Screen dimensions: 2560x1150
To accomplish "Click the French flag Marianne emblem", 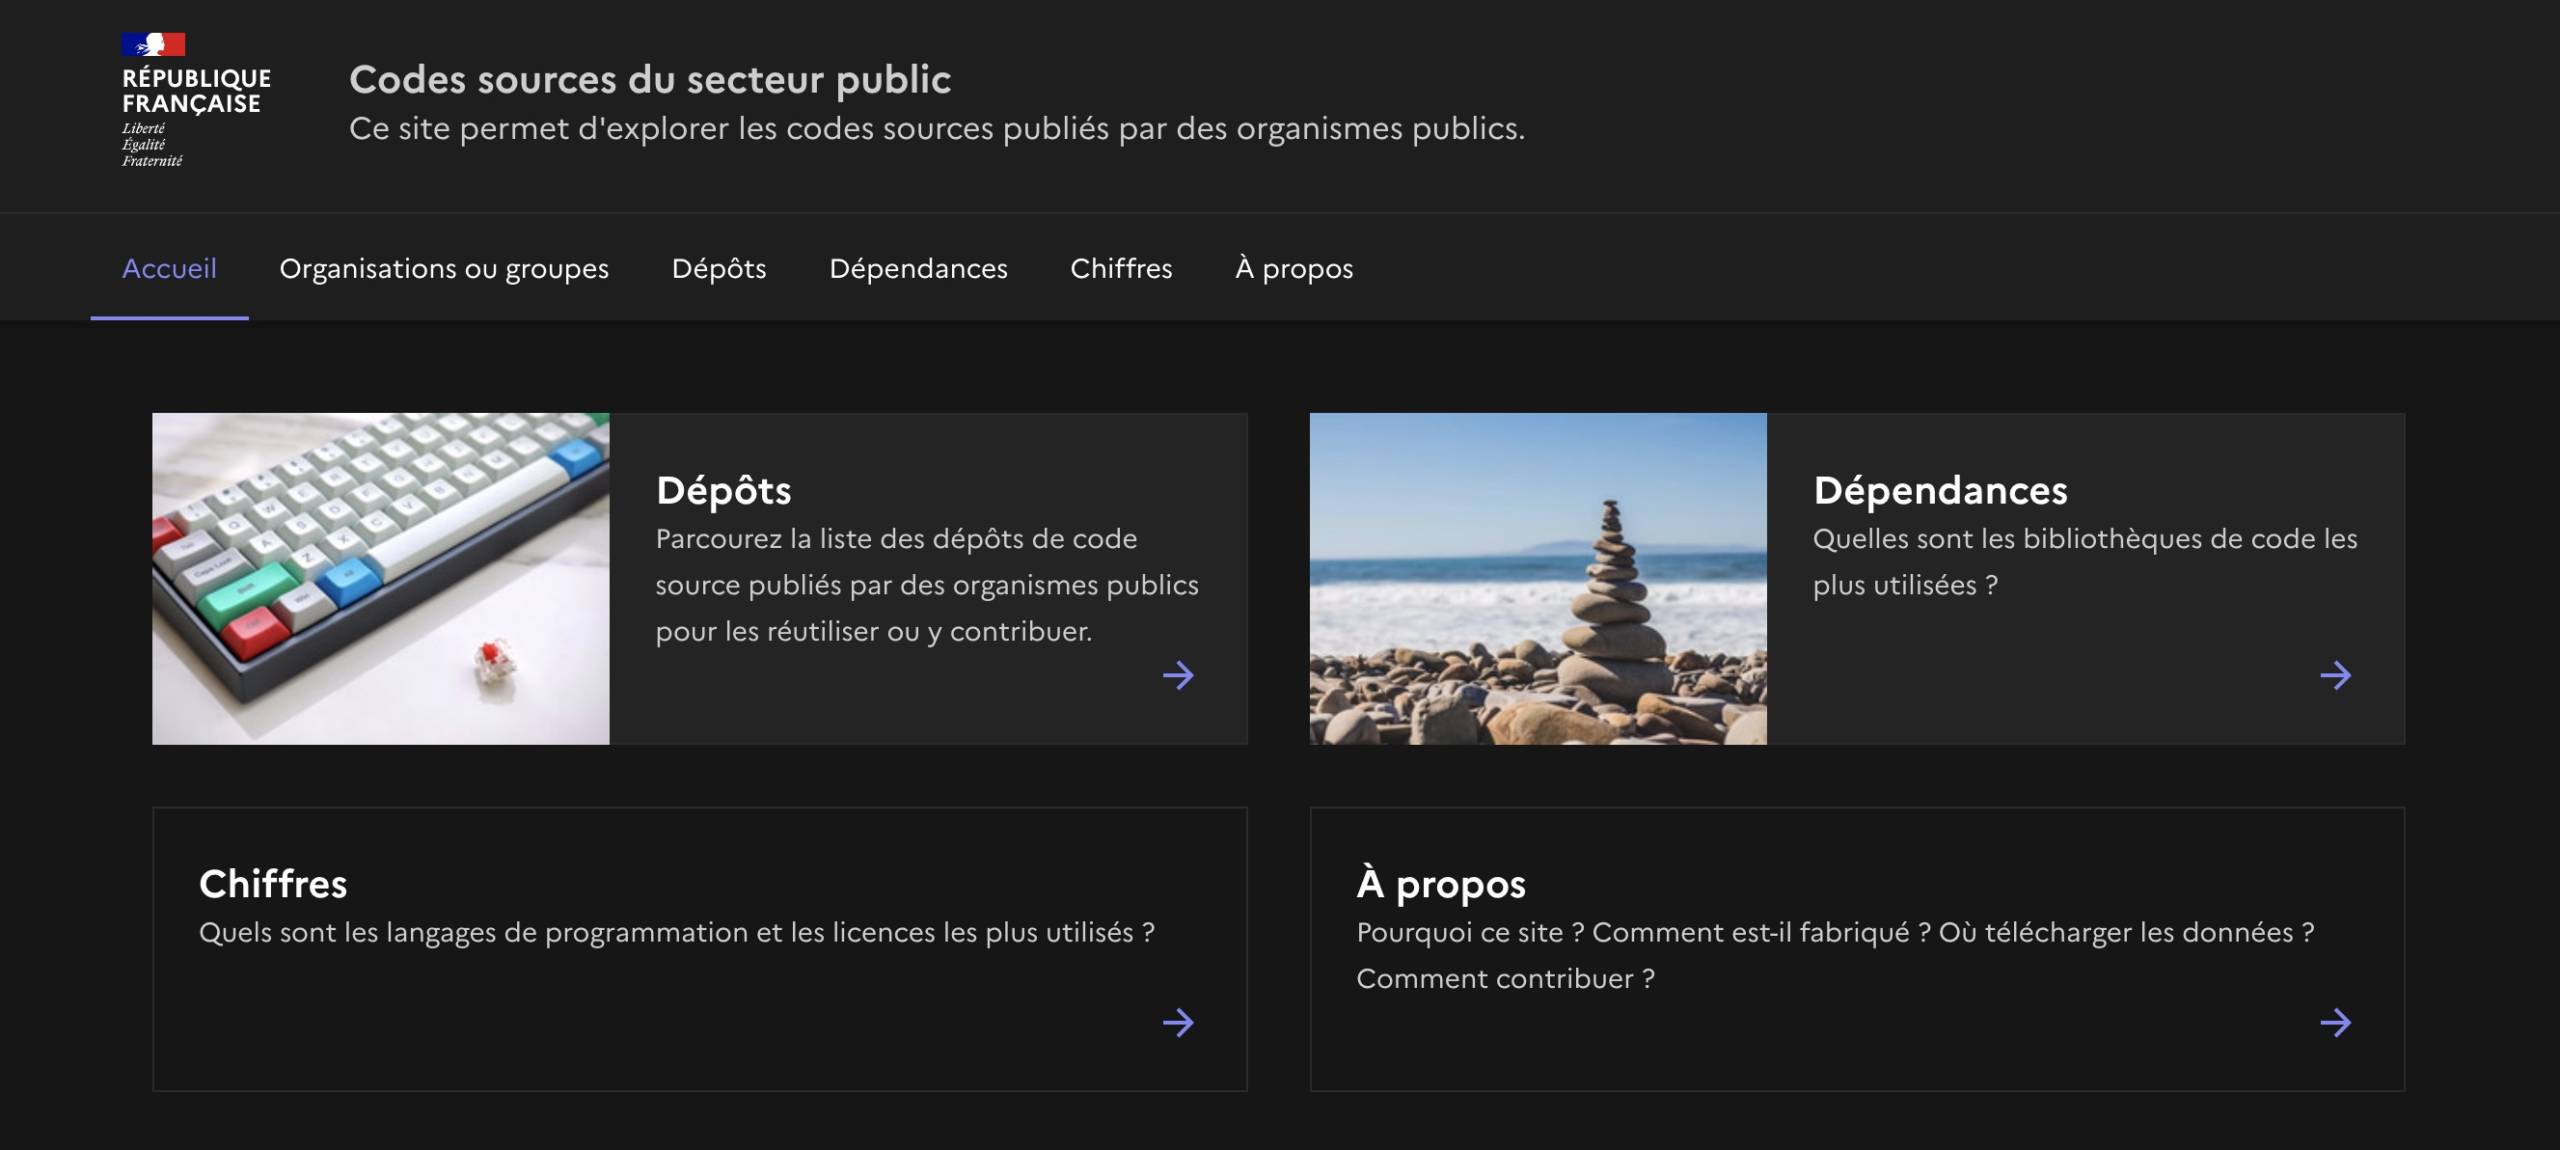I will (x=153, y=44).
